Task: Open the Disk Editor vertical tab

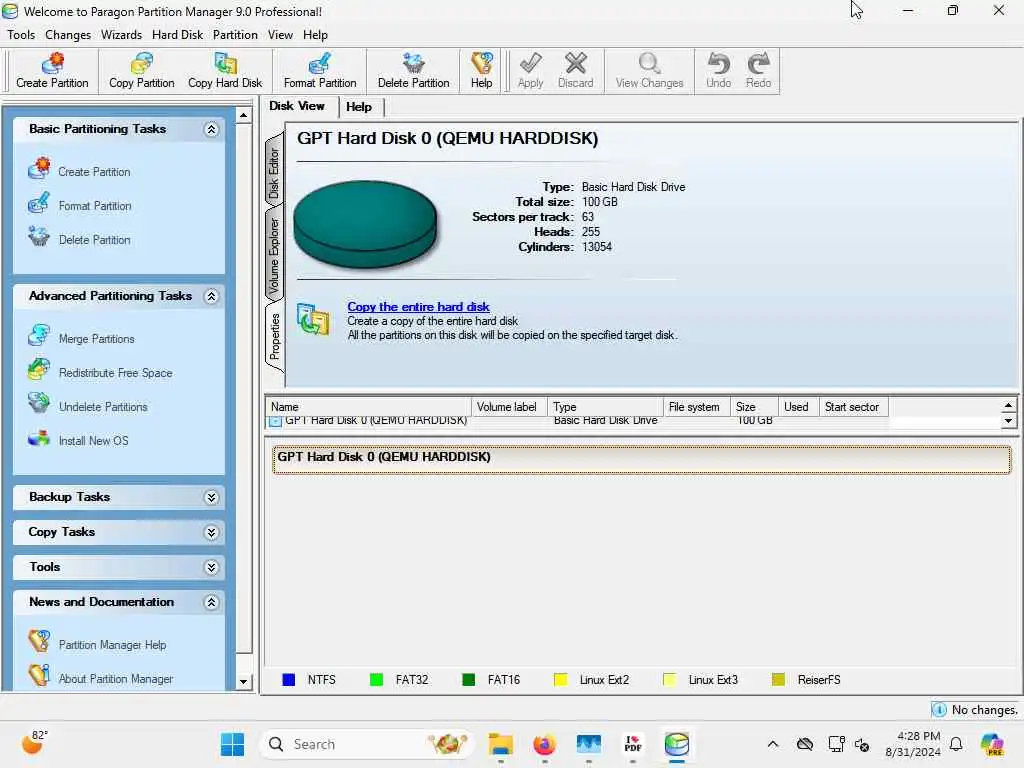Action: (x=274, y=172)
